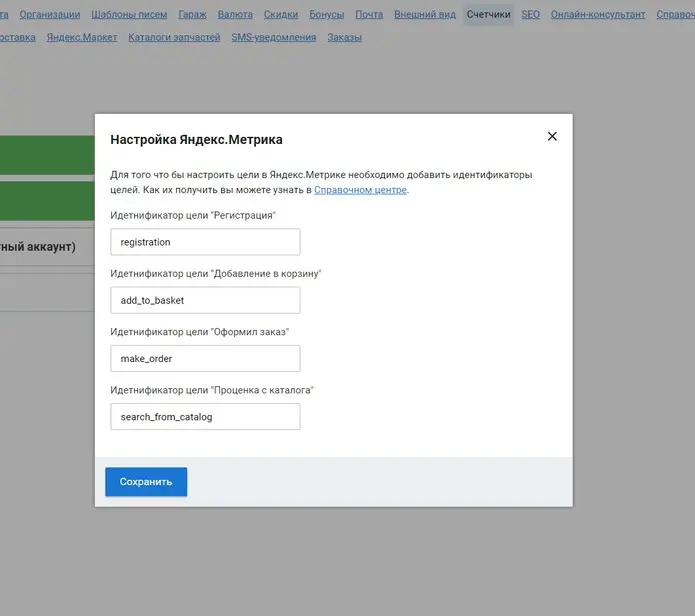Click the label Идетнификатор цели "Добавление в корзину"

click(x=215, y=273)
